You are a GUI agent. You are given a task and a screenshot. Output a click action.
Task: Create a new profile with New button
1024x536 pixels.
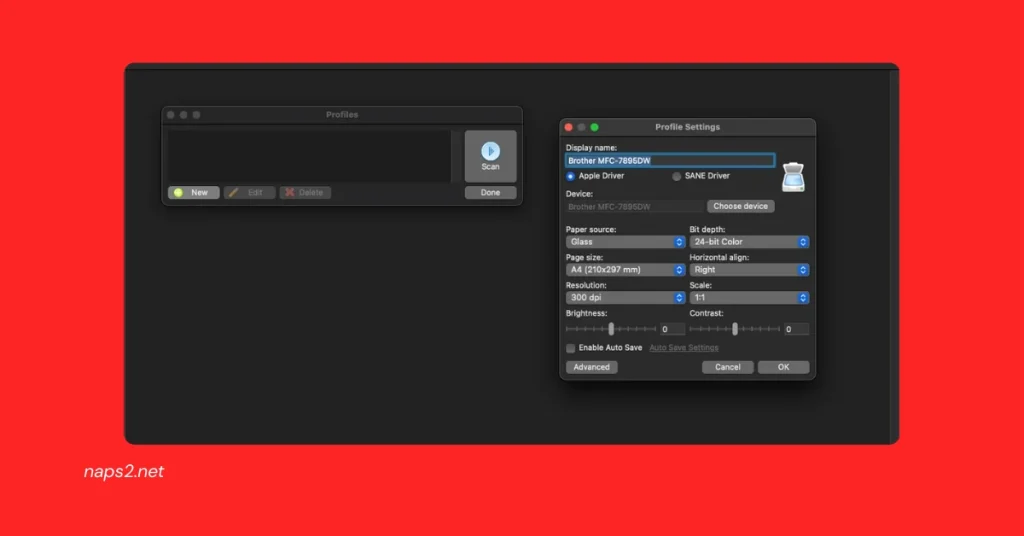coord(194,192)
